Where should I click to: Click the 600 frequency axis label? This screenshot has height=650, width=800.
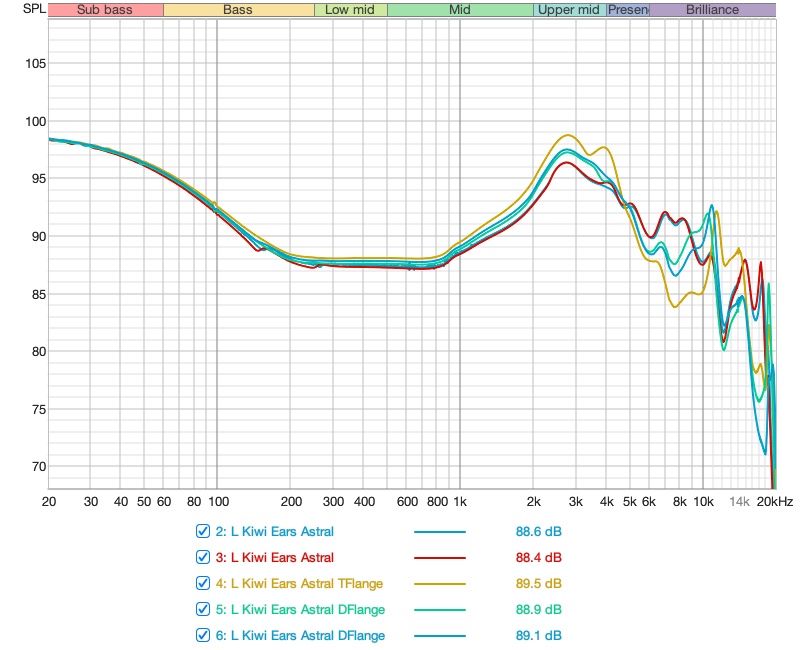click(x=407, y=502)
